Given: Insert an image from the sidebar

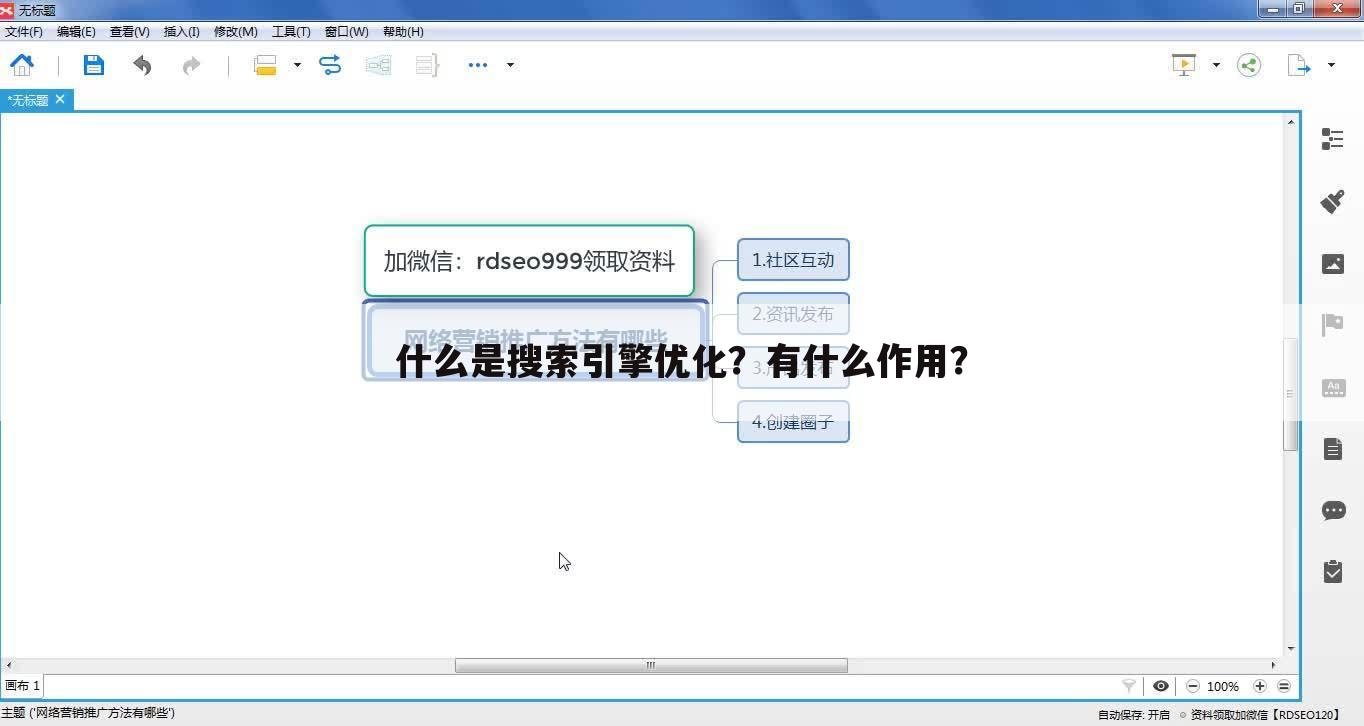Looking at the screenshot, I should (1333, 263).
